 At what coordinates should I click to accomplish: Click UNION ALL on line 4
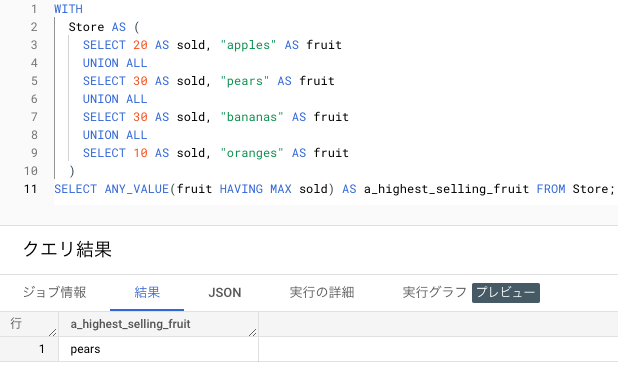coord(115,63)
